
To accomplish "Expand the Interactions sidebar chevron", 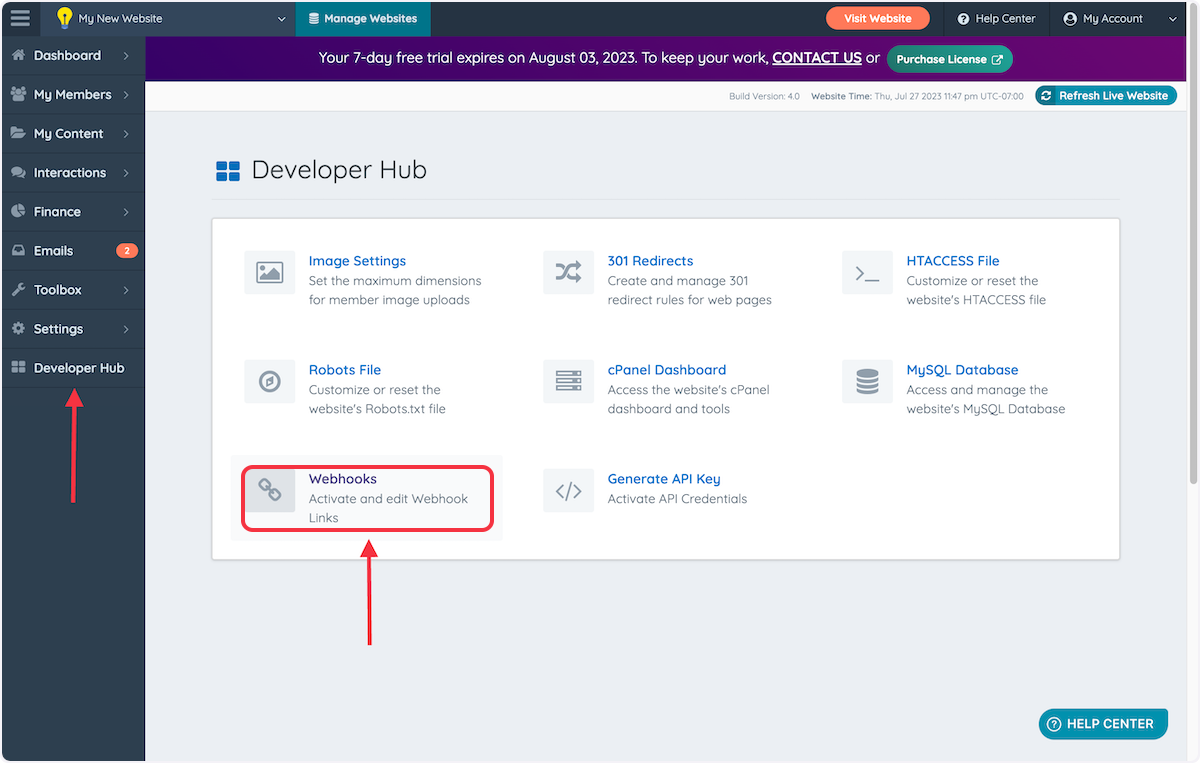I will point(126,172).
